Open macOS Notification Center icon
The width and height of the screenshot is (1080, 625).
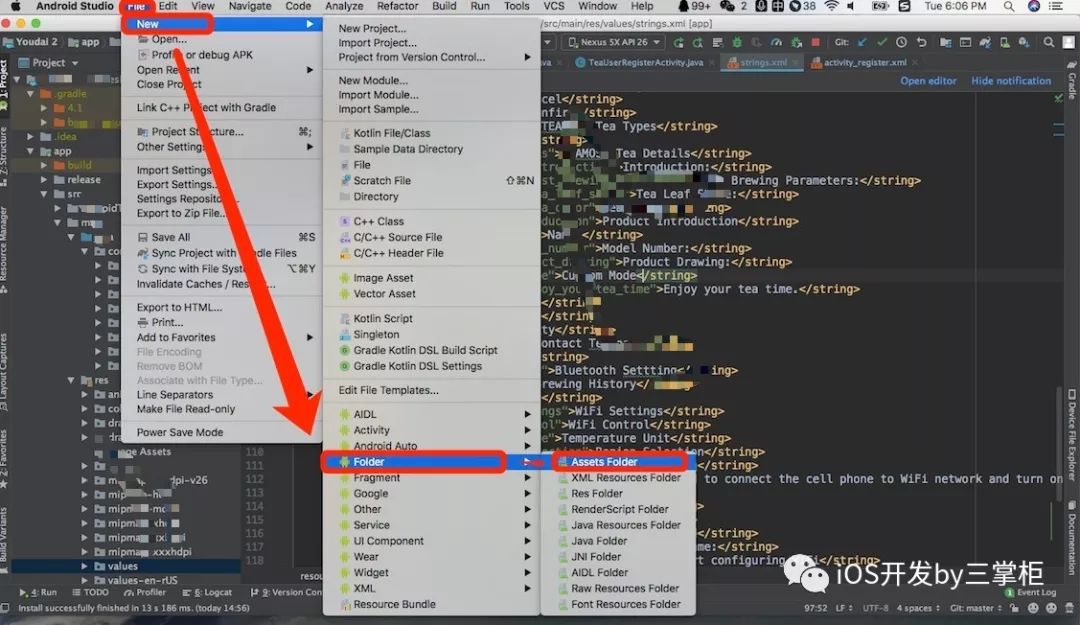1055,6
